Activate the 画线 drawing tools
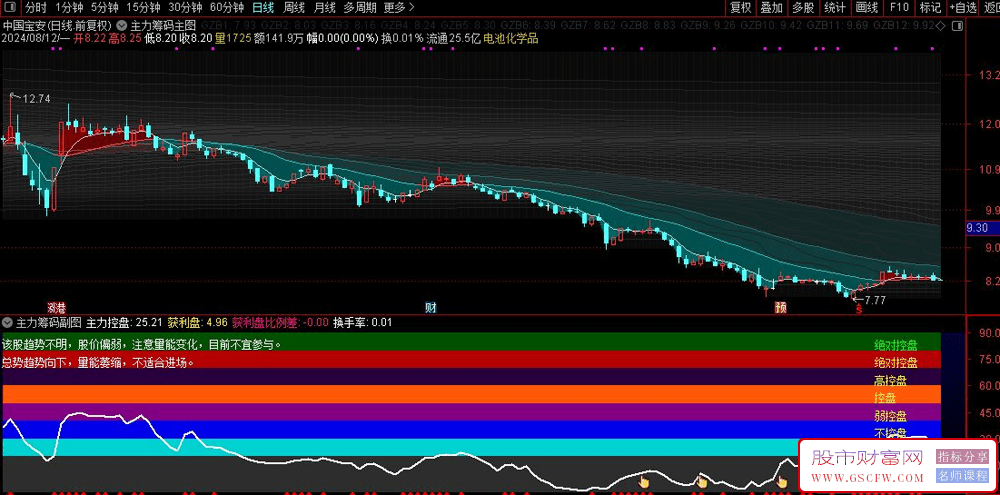The height and width of the screenshot is (495, 1000). (867, 8)
